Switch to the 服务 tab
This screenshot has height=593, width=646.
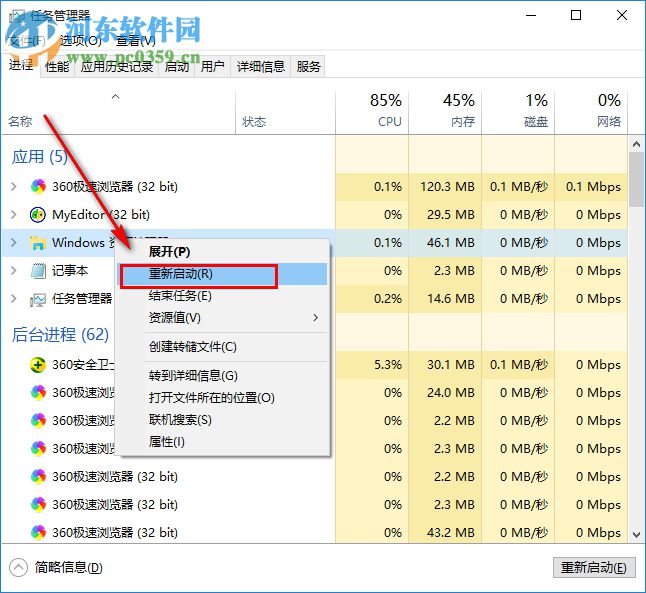[x=308, y=66]
